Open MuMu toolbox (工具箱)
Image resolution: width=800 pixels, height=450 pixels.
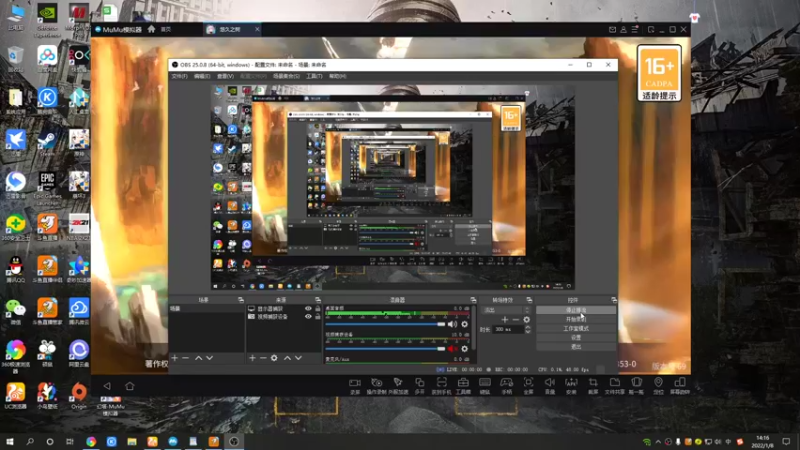click(463, 386)
